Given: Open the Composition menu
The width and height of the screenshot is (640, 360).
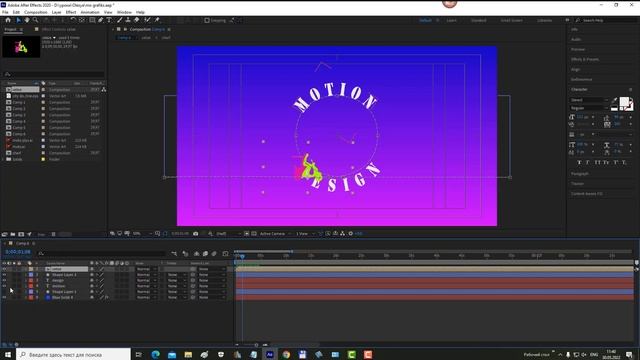Looking at the screenshot, I should click(36, 12).
